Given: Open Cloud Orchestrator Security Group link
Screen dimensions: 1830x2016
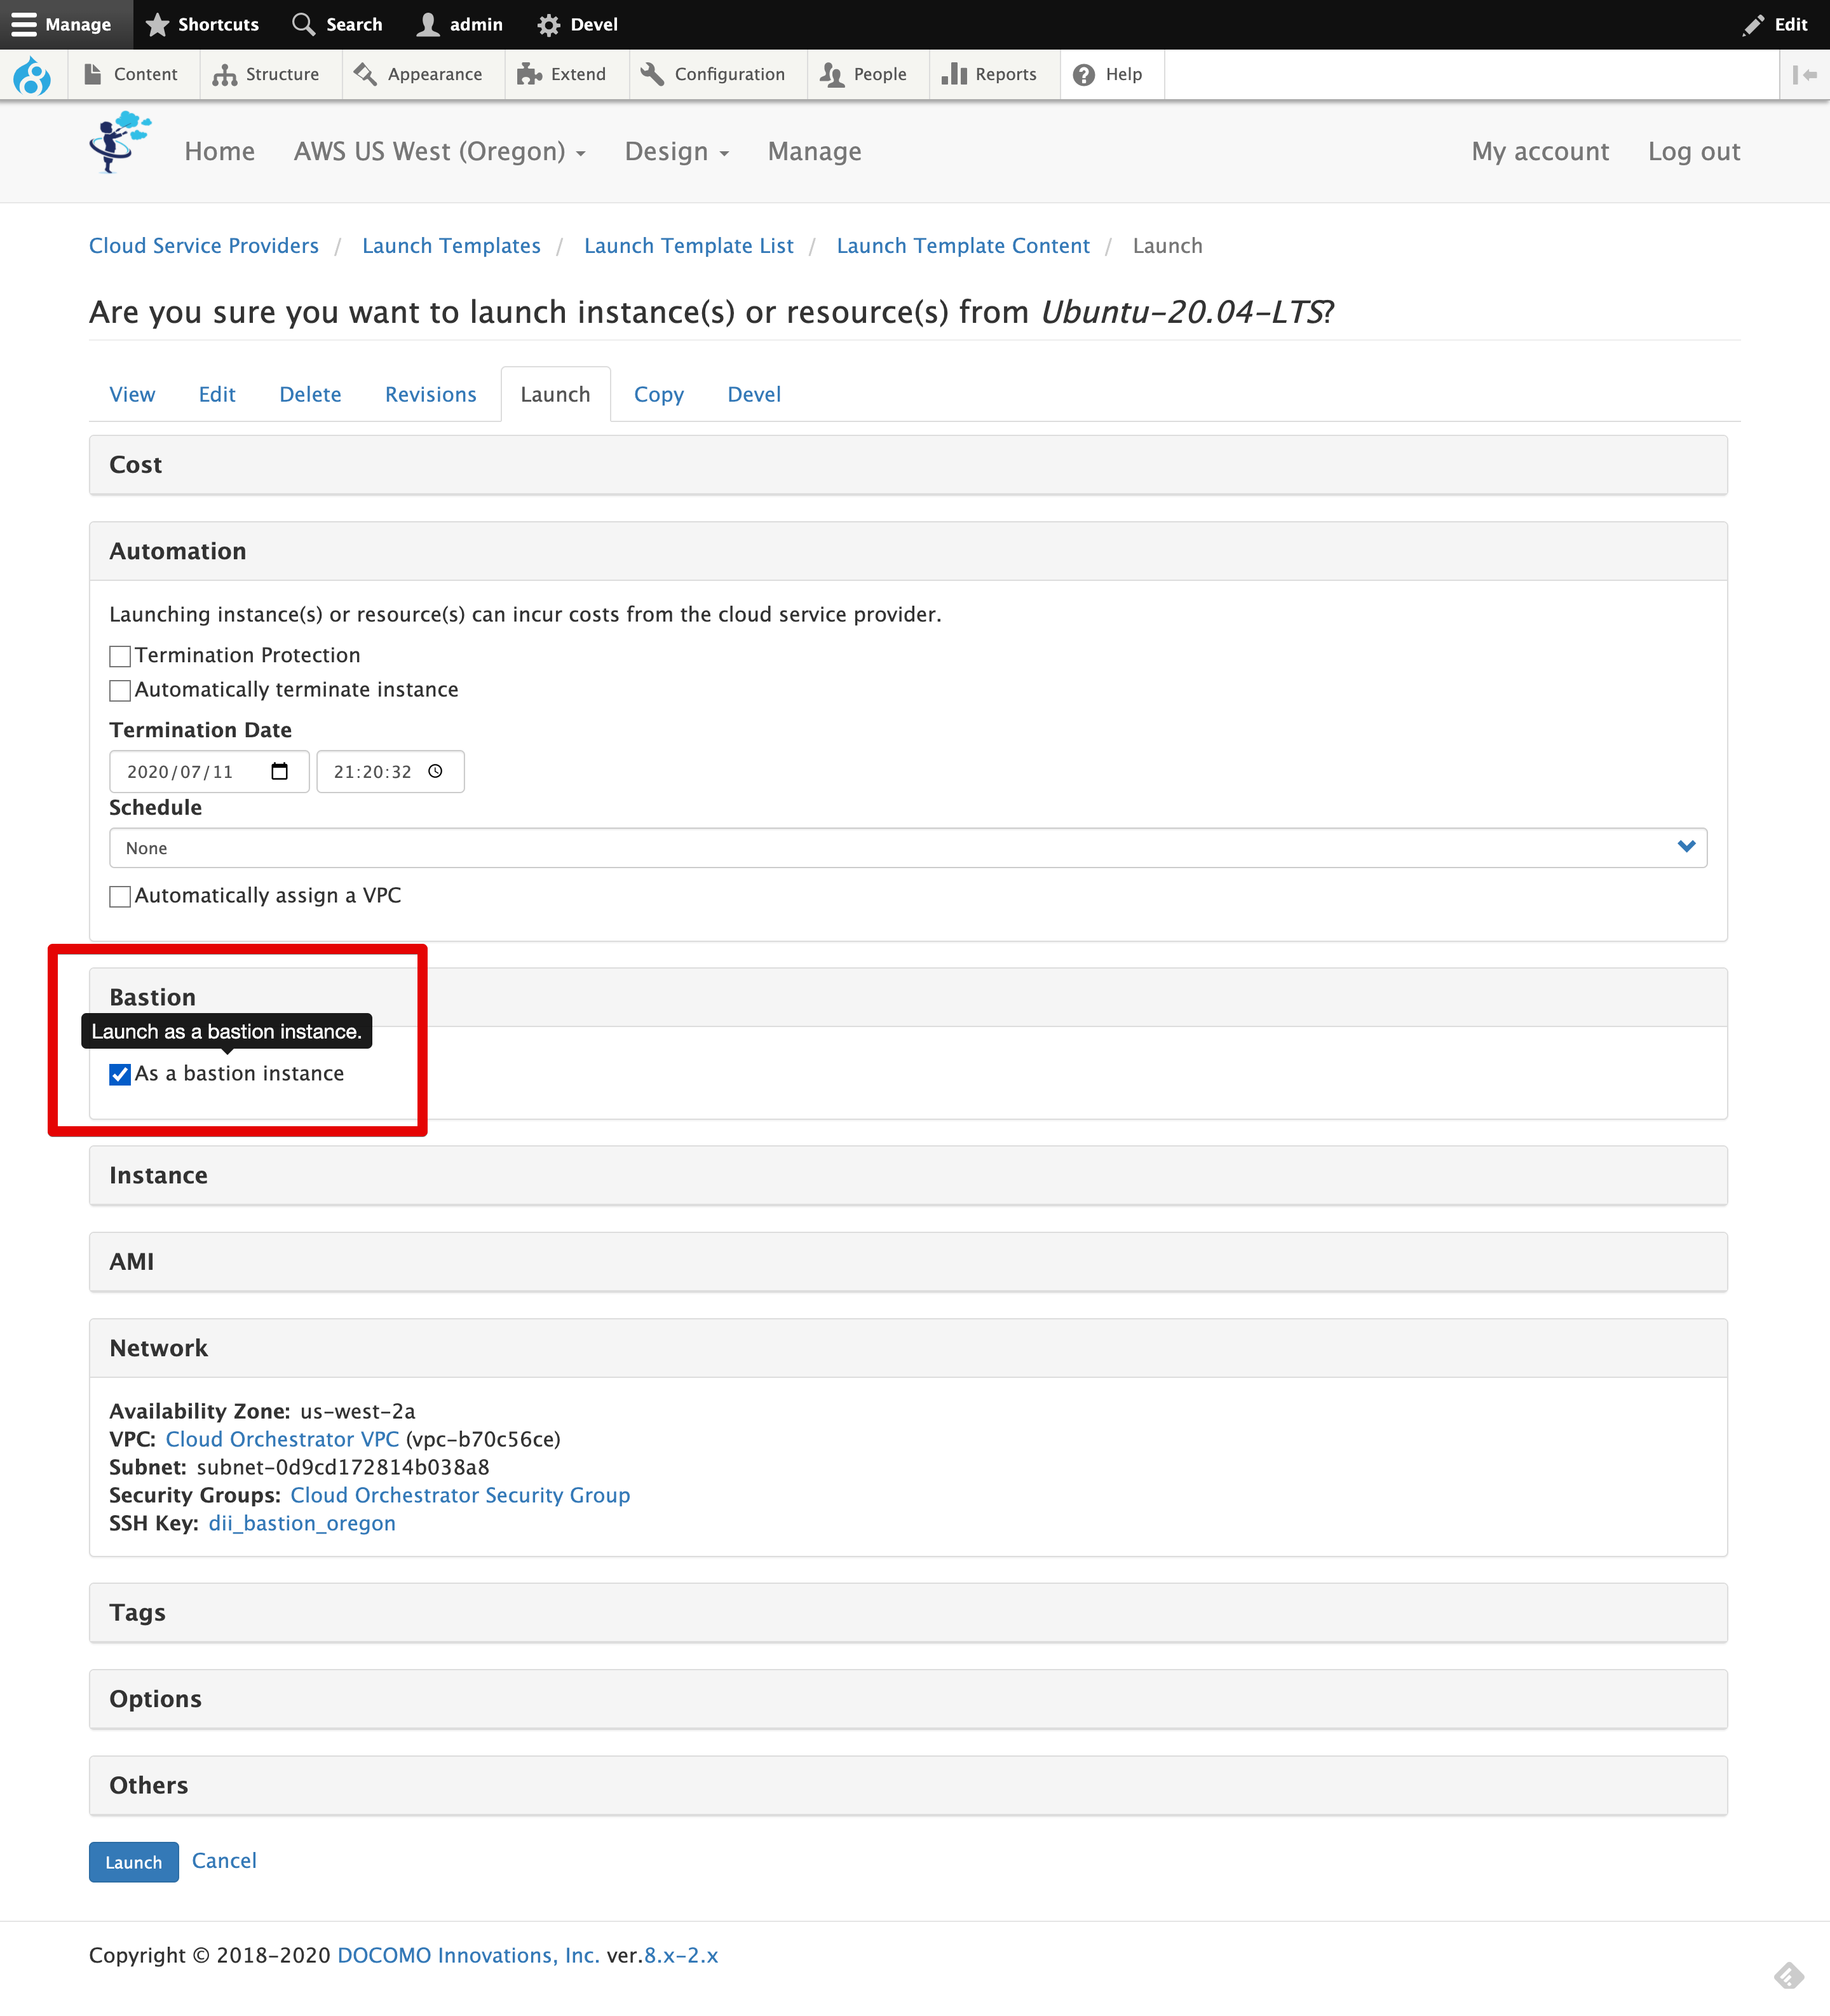Looking at the screenshot, I should pos(460,1495).
